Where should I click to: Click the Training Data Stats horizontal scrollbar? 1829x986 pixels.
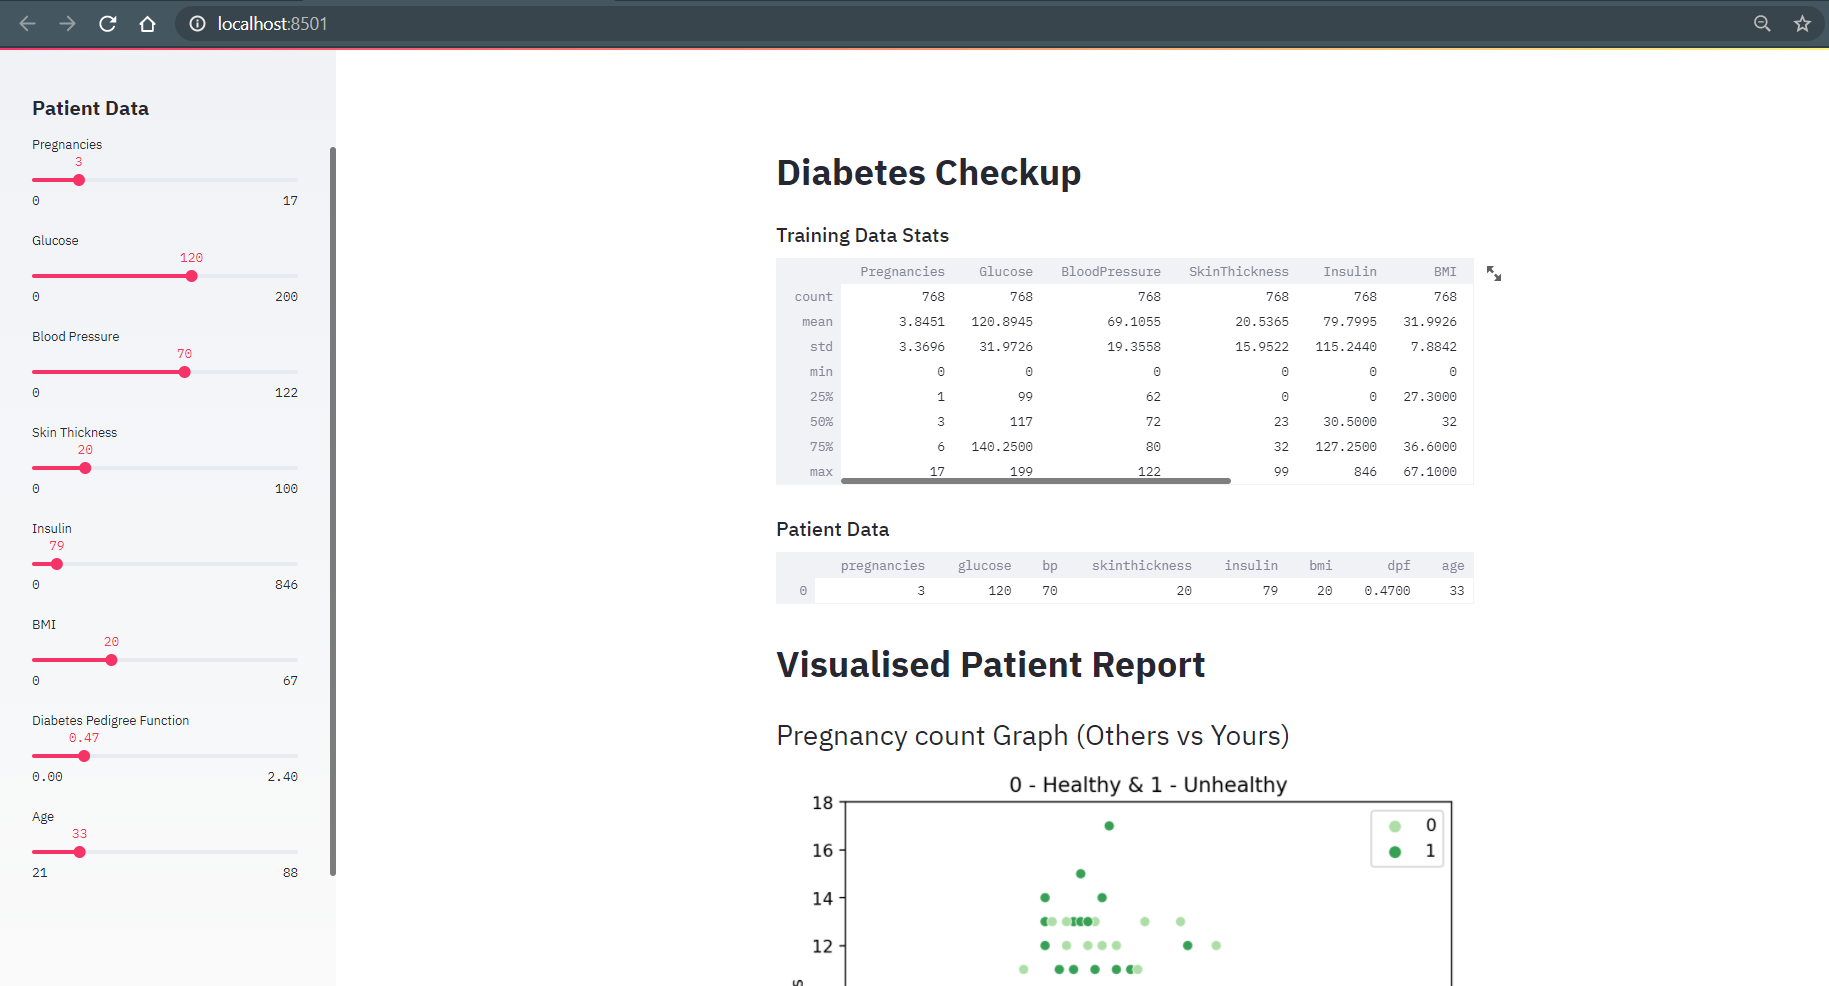1035,481
